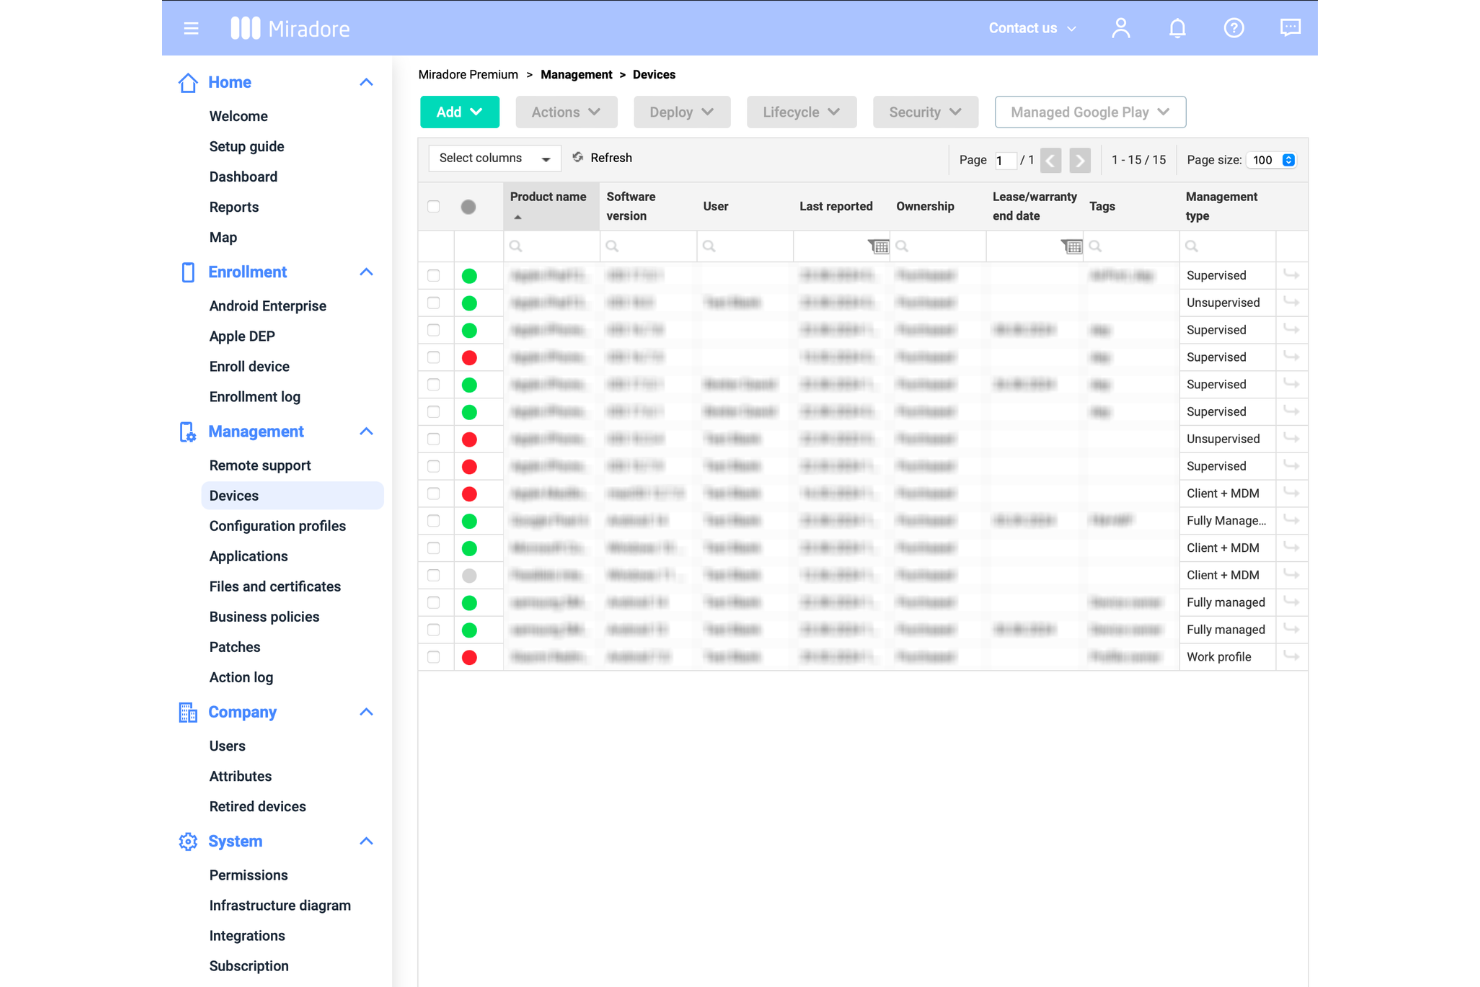This screenshot has width=1480, height=987.
Task: Open the Add dropdown
Action: point(460,112)
